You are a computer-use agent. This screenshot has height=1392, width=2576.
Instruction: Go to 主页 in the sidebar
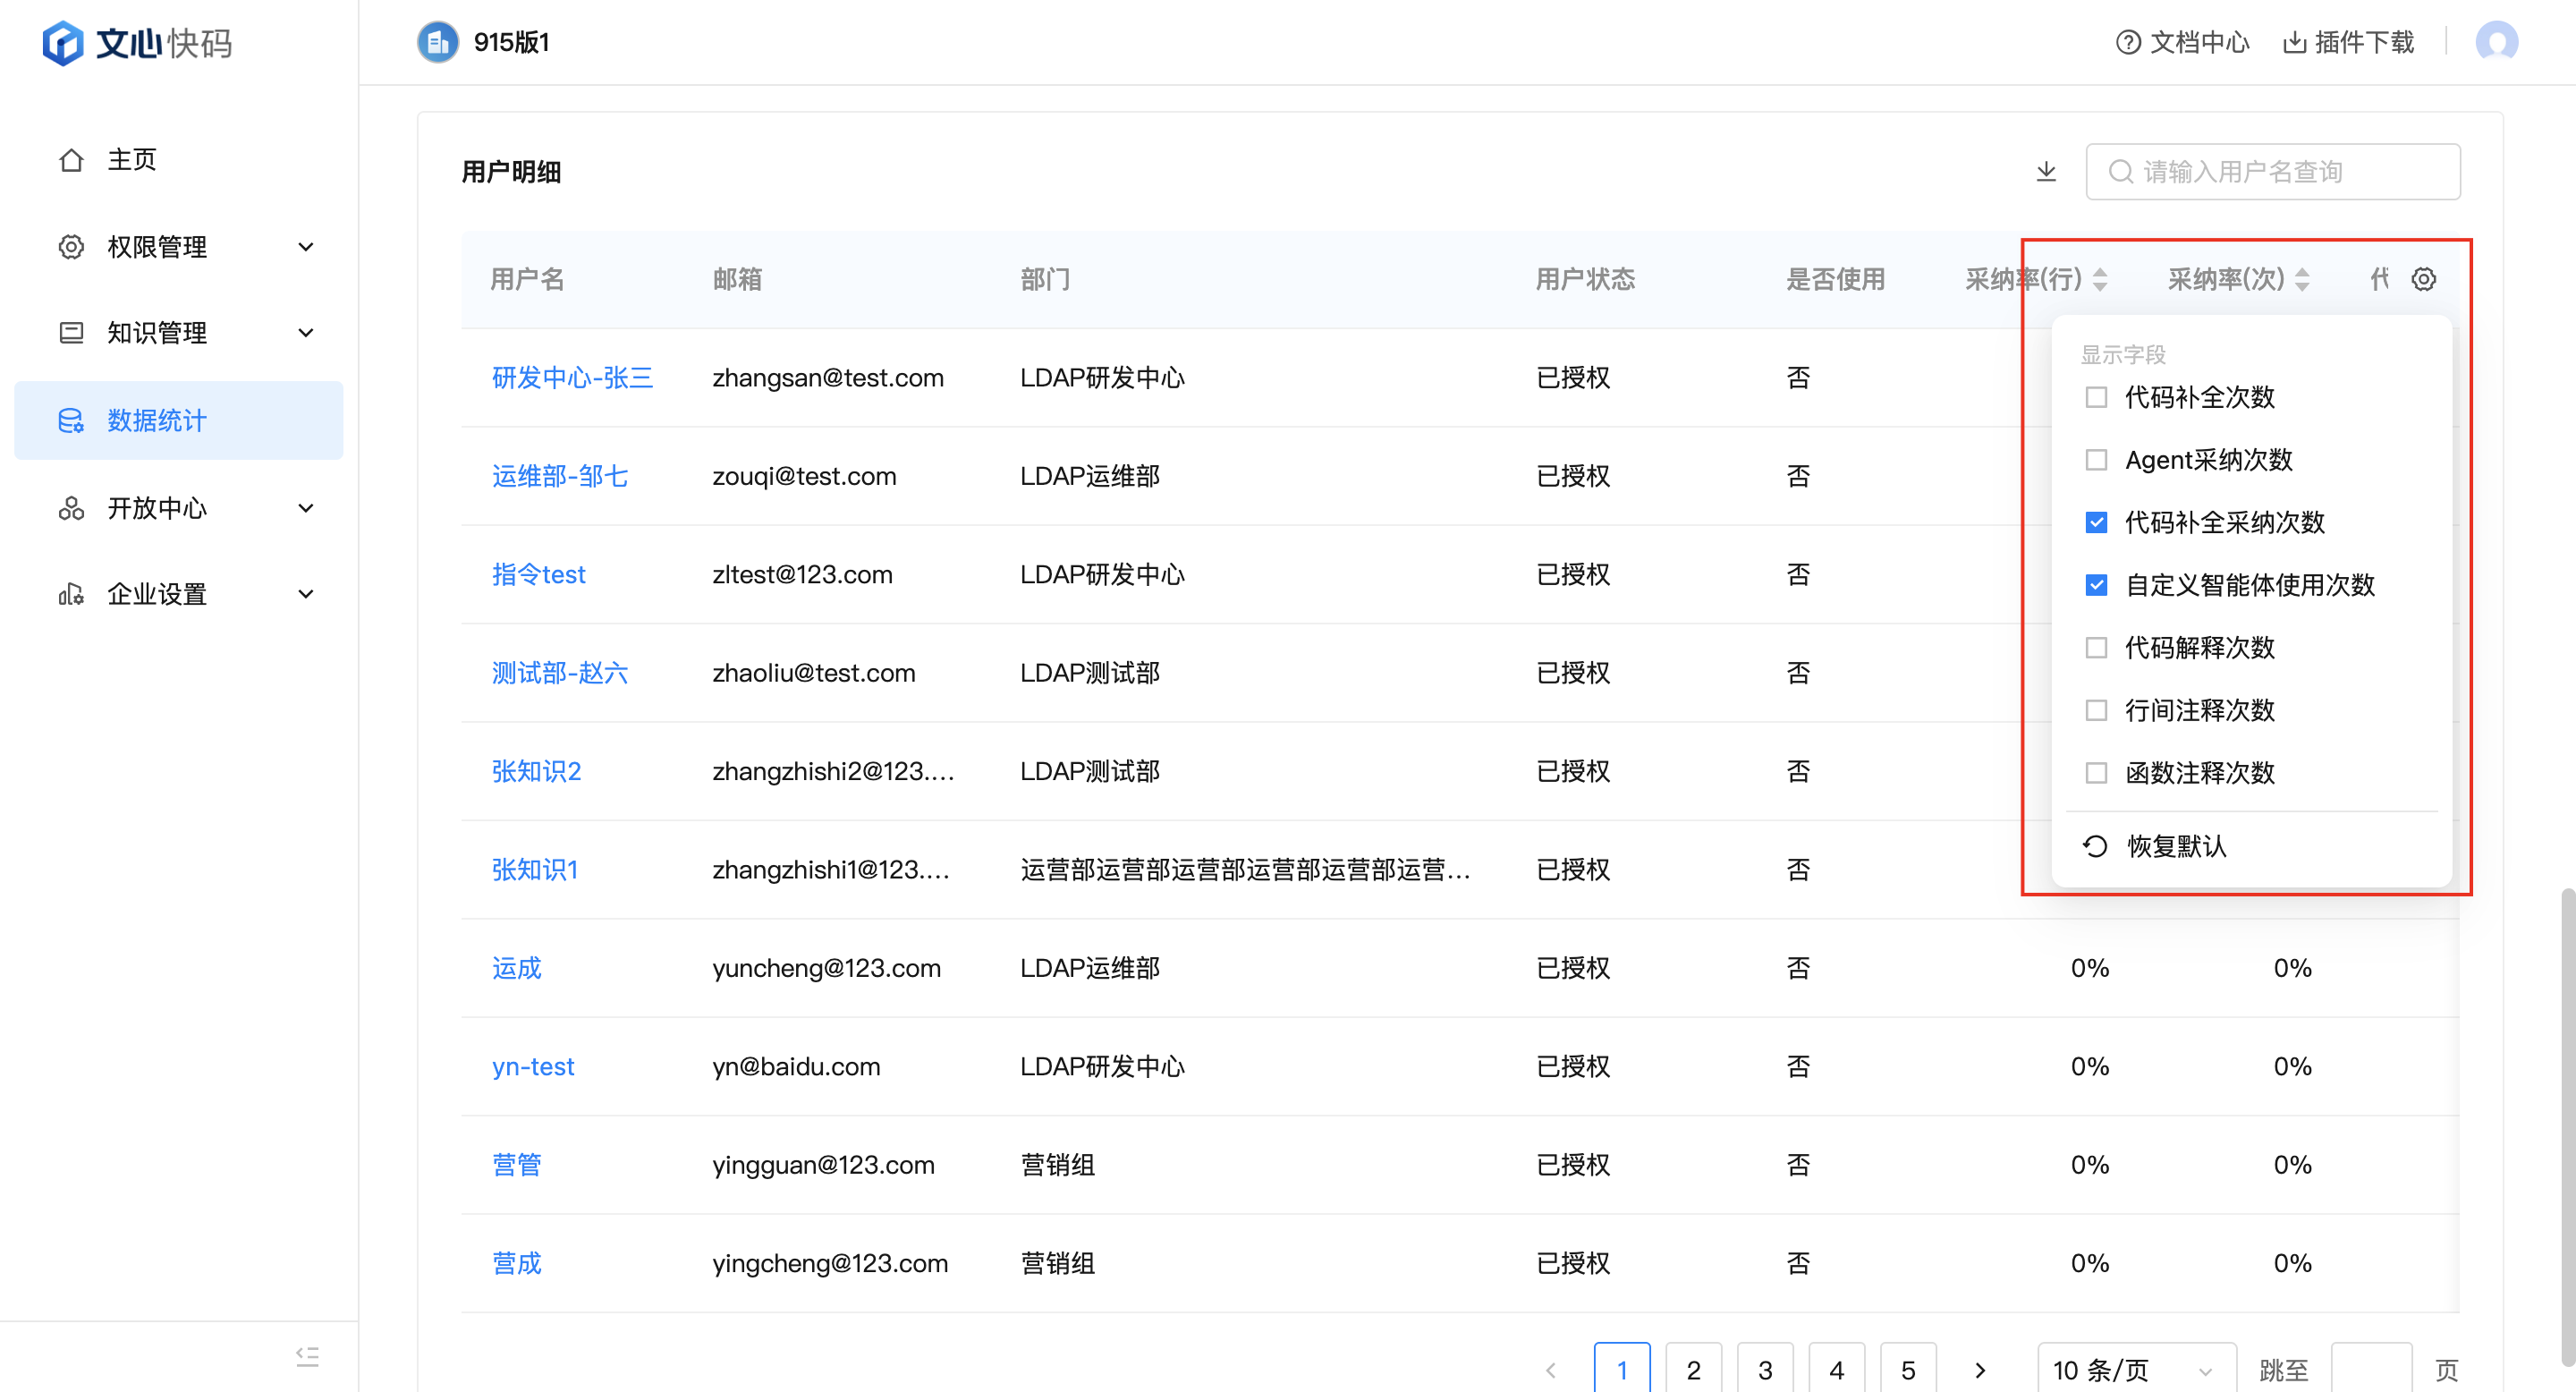pyautogui.click(x=132, y=160)
